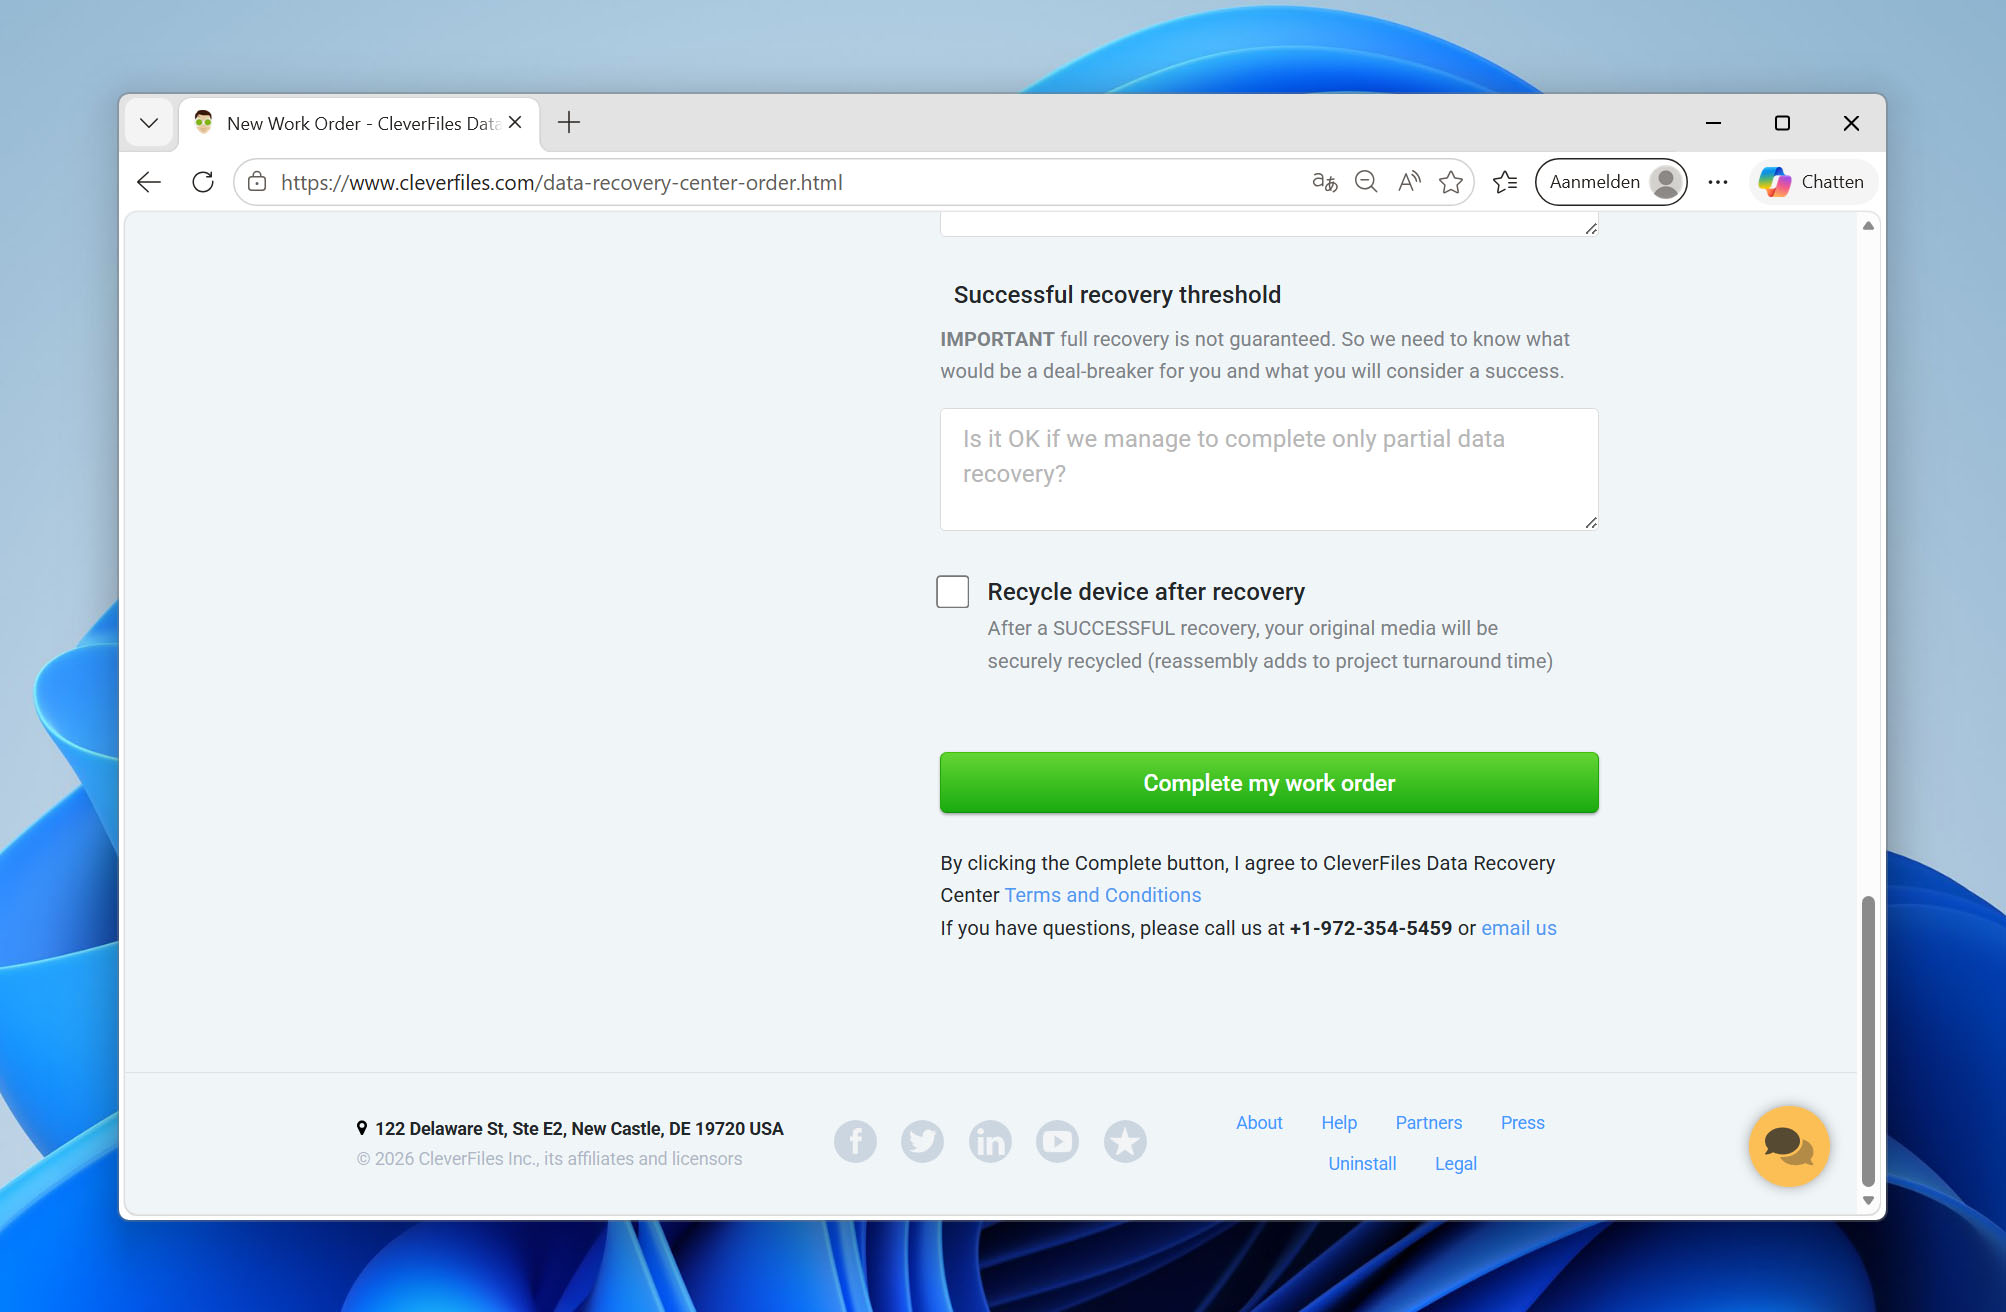The image size is (2006, 1312).
Task: Select the New Work Order tab
Action: pos(360,123)
